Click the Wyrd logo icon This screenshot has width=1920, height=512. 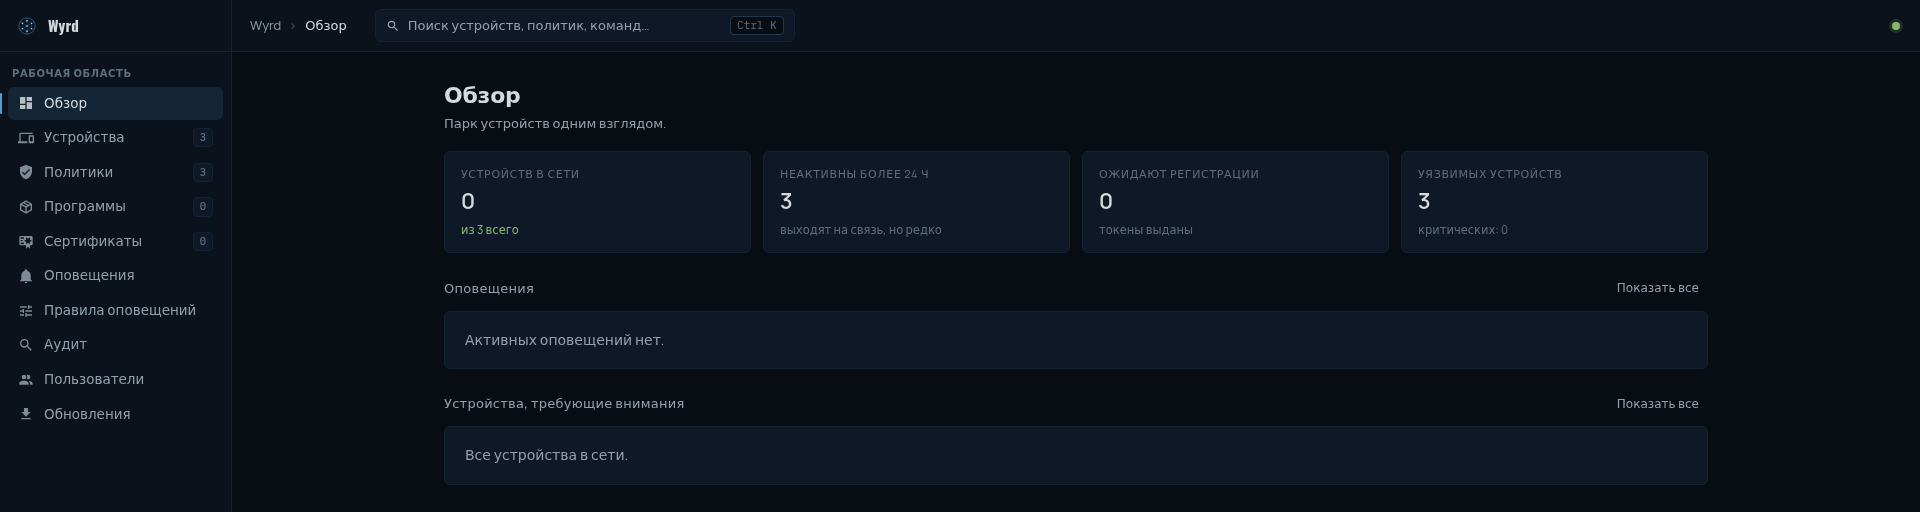tap(27, 26)
